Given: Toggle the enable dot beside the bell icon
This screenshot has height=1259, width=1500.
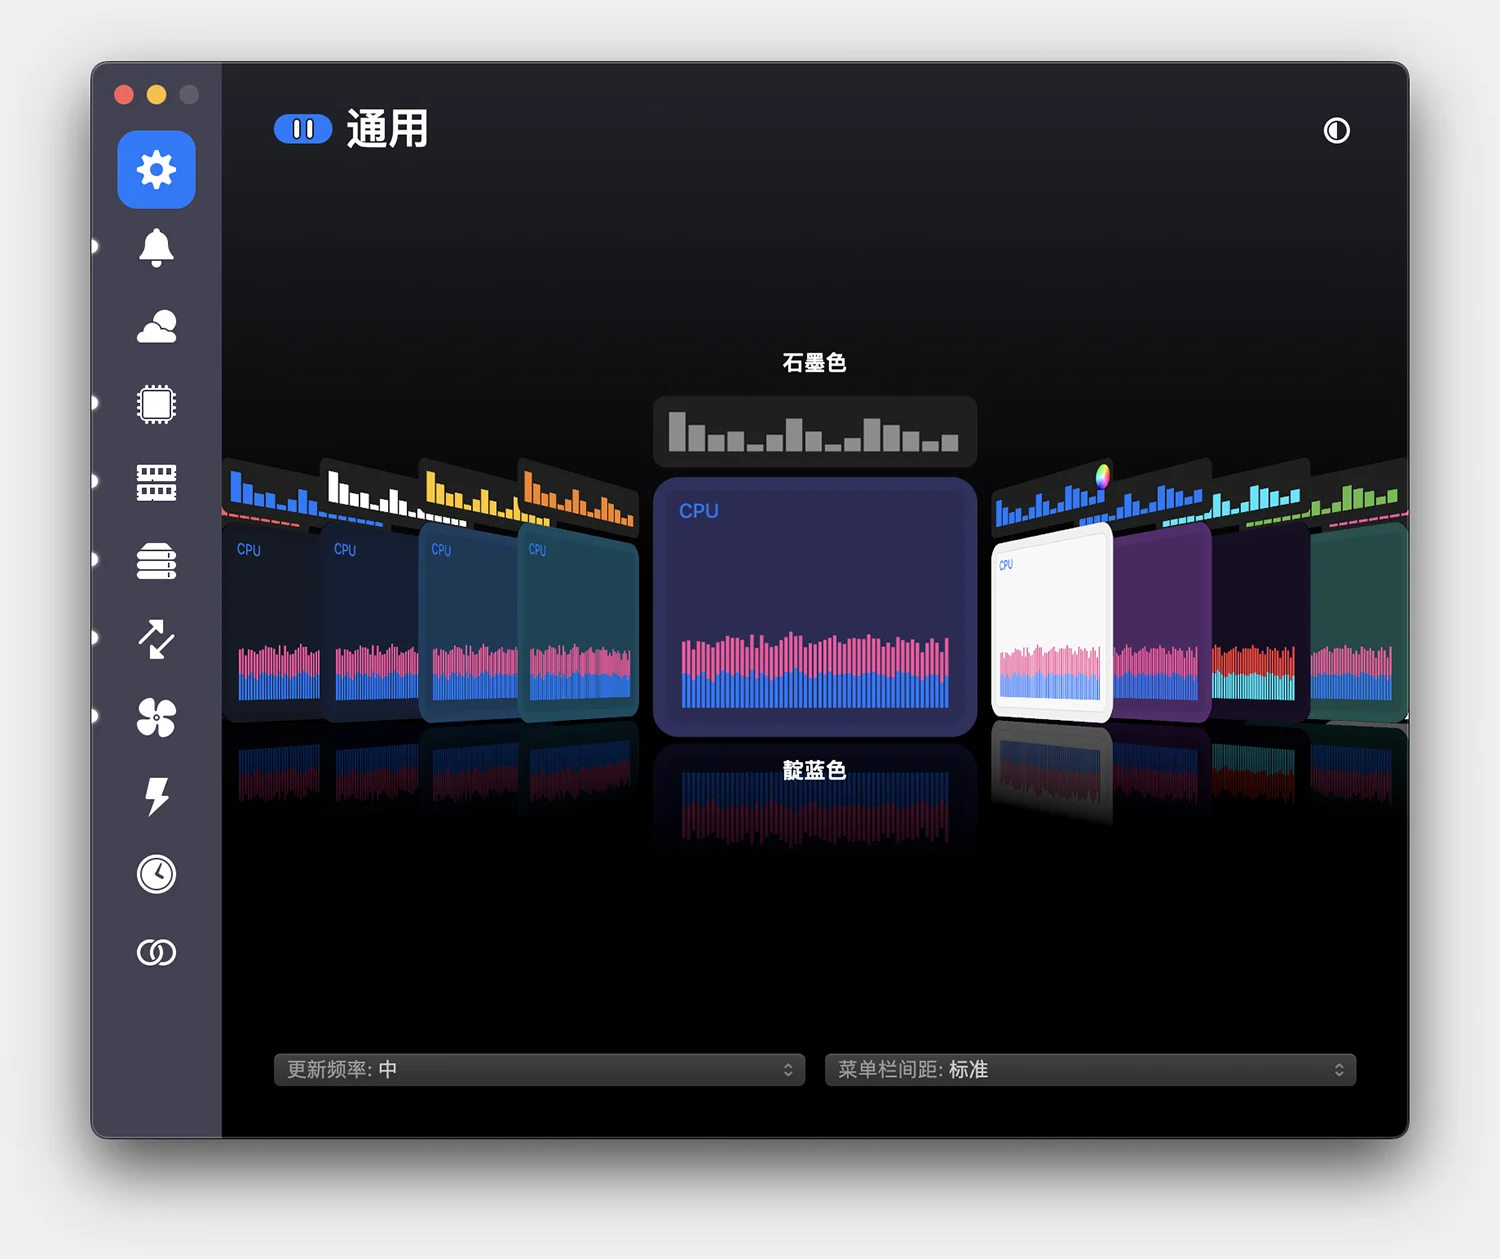Looking at the screenshot, I should [95, 246].
